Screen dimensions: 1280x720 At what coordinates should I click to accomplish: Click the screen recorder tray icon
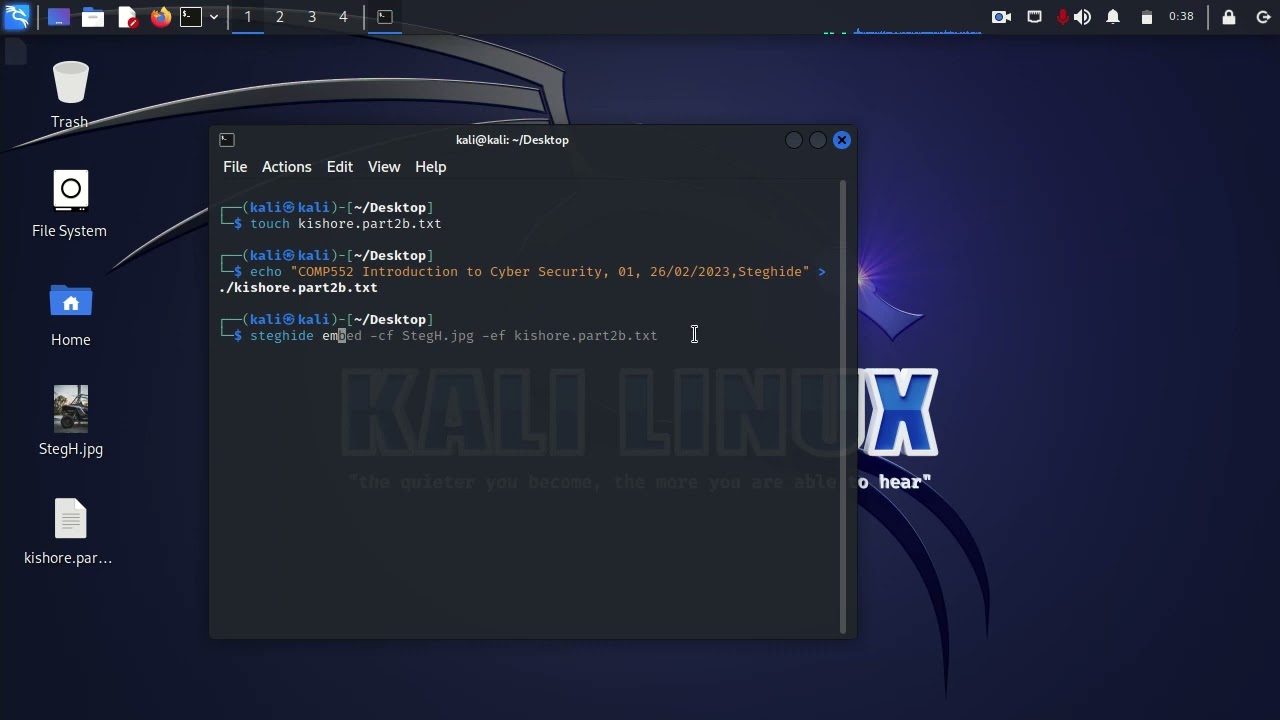click(x=1001, y=17)
